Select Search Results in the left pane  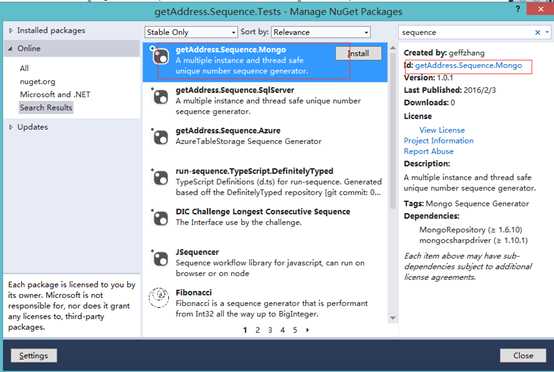(x=46, y=107)
